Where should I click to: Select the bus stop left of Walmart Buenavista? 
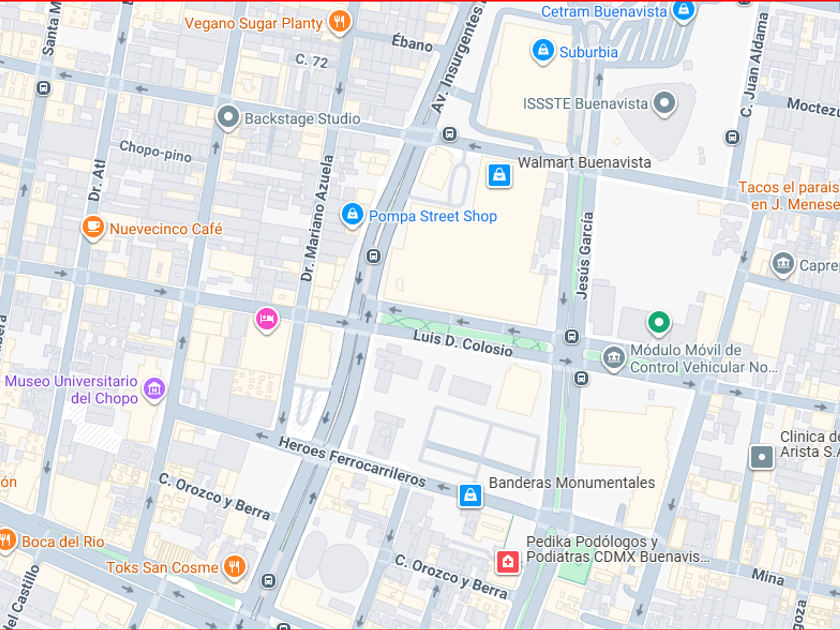(450, 134)
